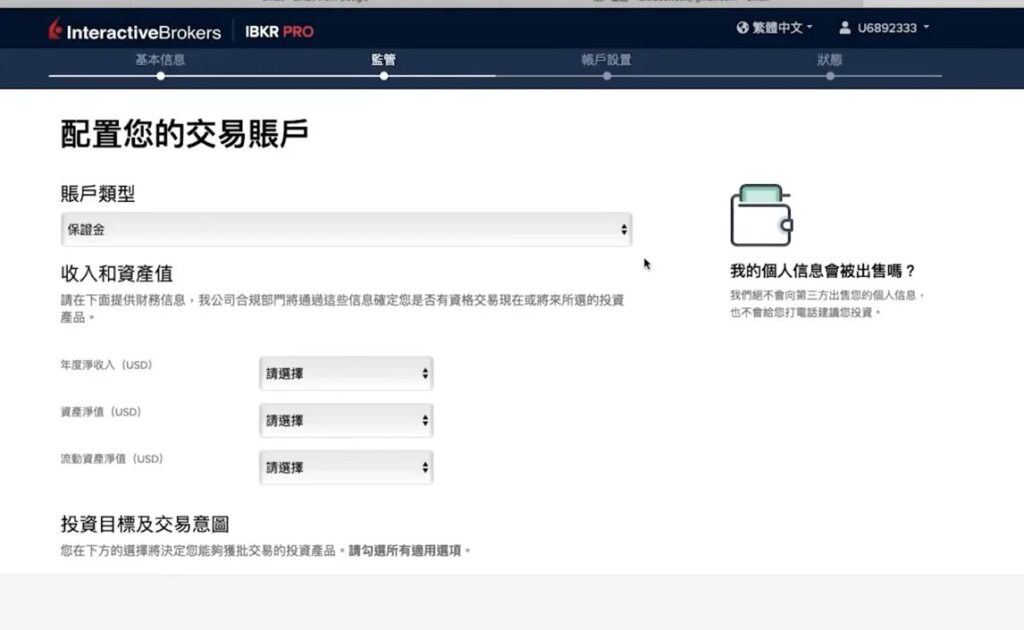
Task: Click the 帳戶設置 progress step dot
Action: pos(607,76)
